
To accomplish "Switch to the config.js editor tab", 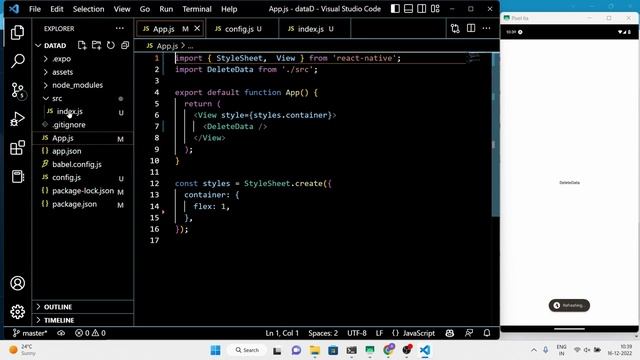I will point(242,29).
